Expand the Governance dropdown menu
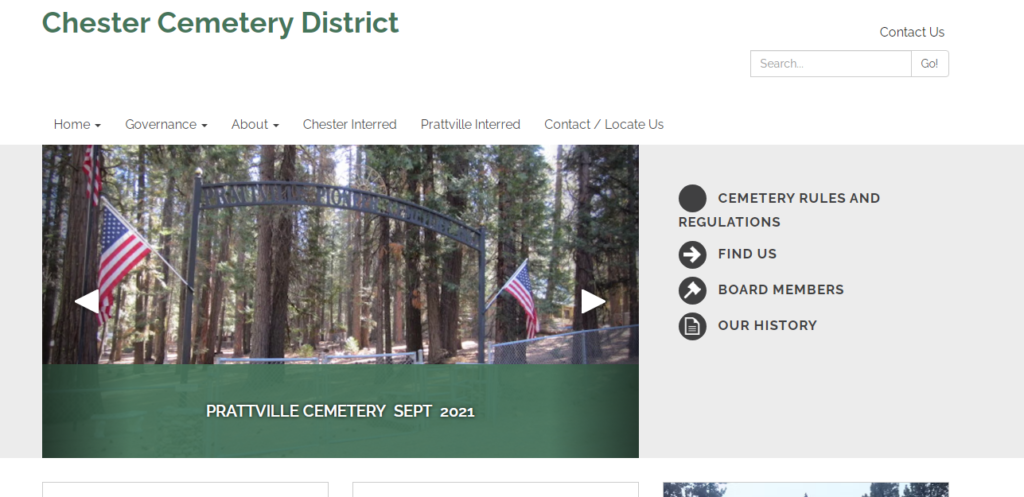The height and width of the screenshot is (497, 1024). (x=166, y=124)
